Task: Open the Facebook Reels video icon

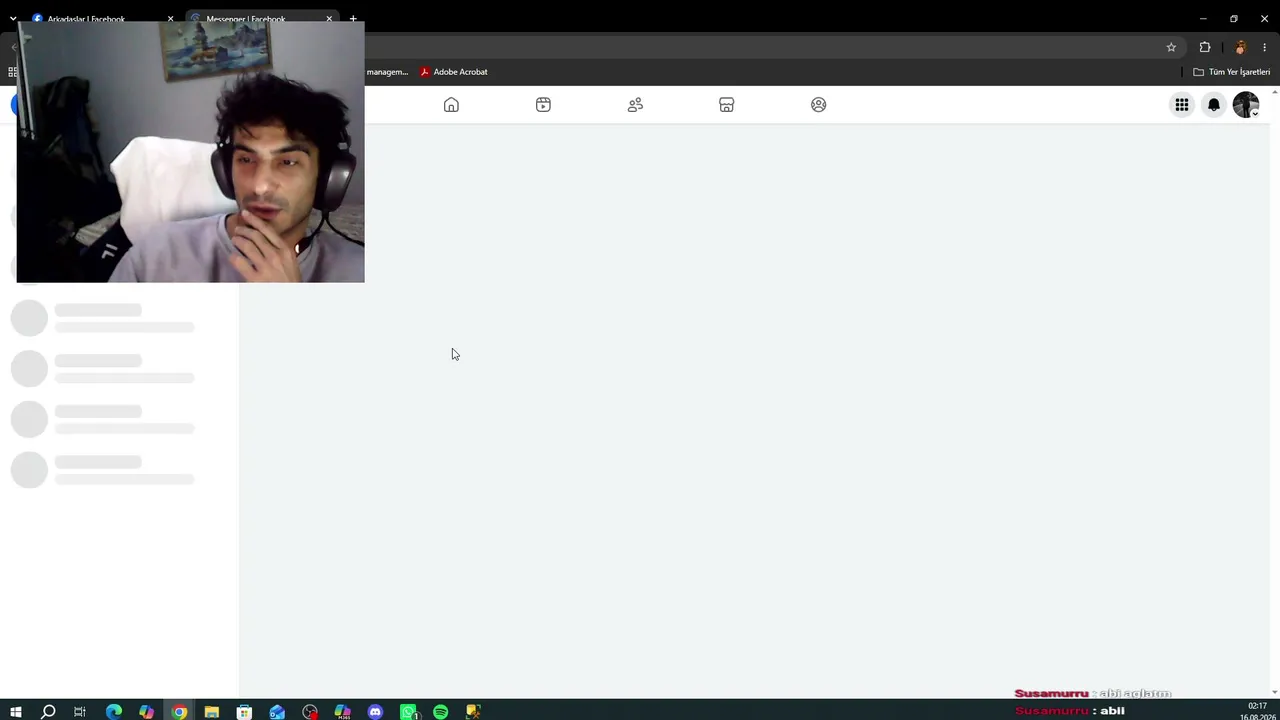Action: click(543, 105)
